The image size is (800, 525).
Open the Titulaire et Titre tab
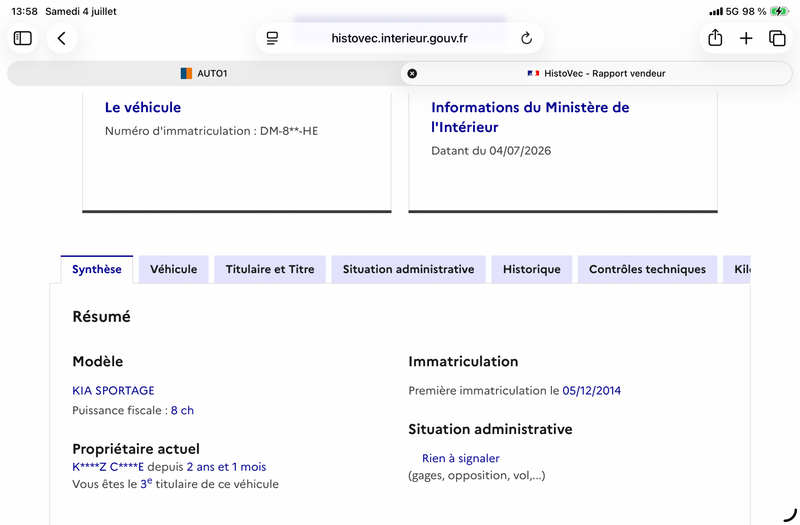270,269
